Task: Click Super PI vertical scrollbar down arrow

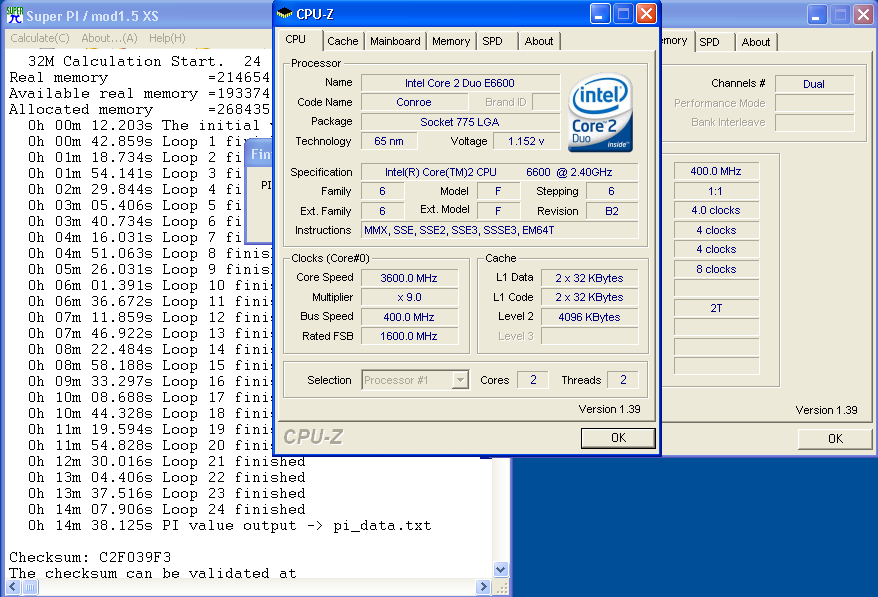Action: click(501, 570)
